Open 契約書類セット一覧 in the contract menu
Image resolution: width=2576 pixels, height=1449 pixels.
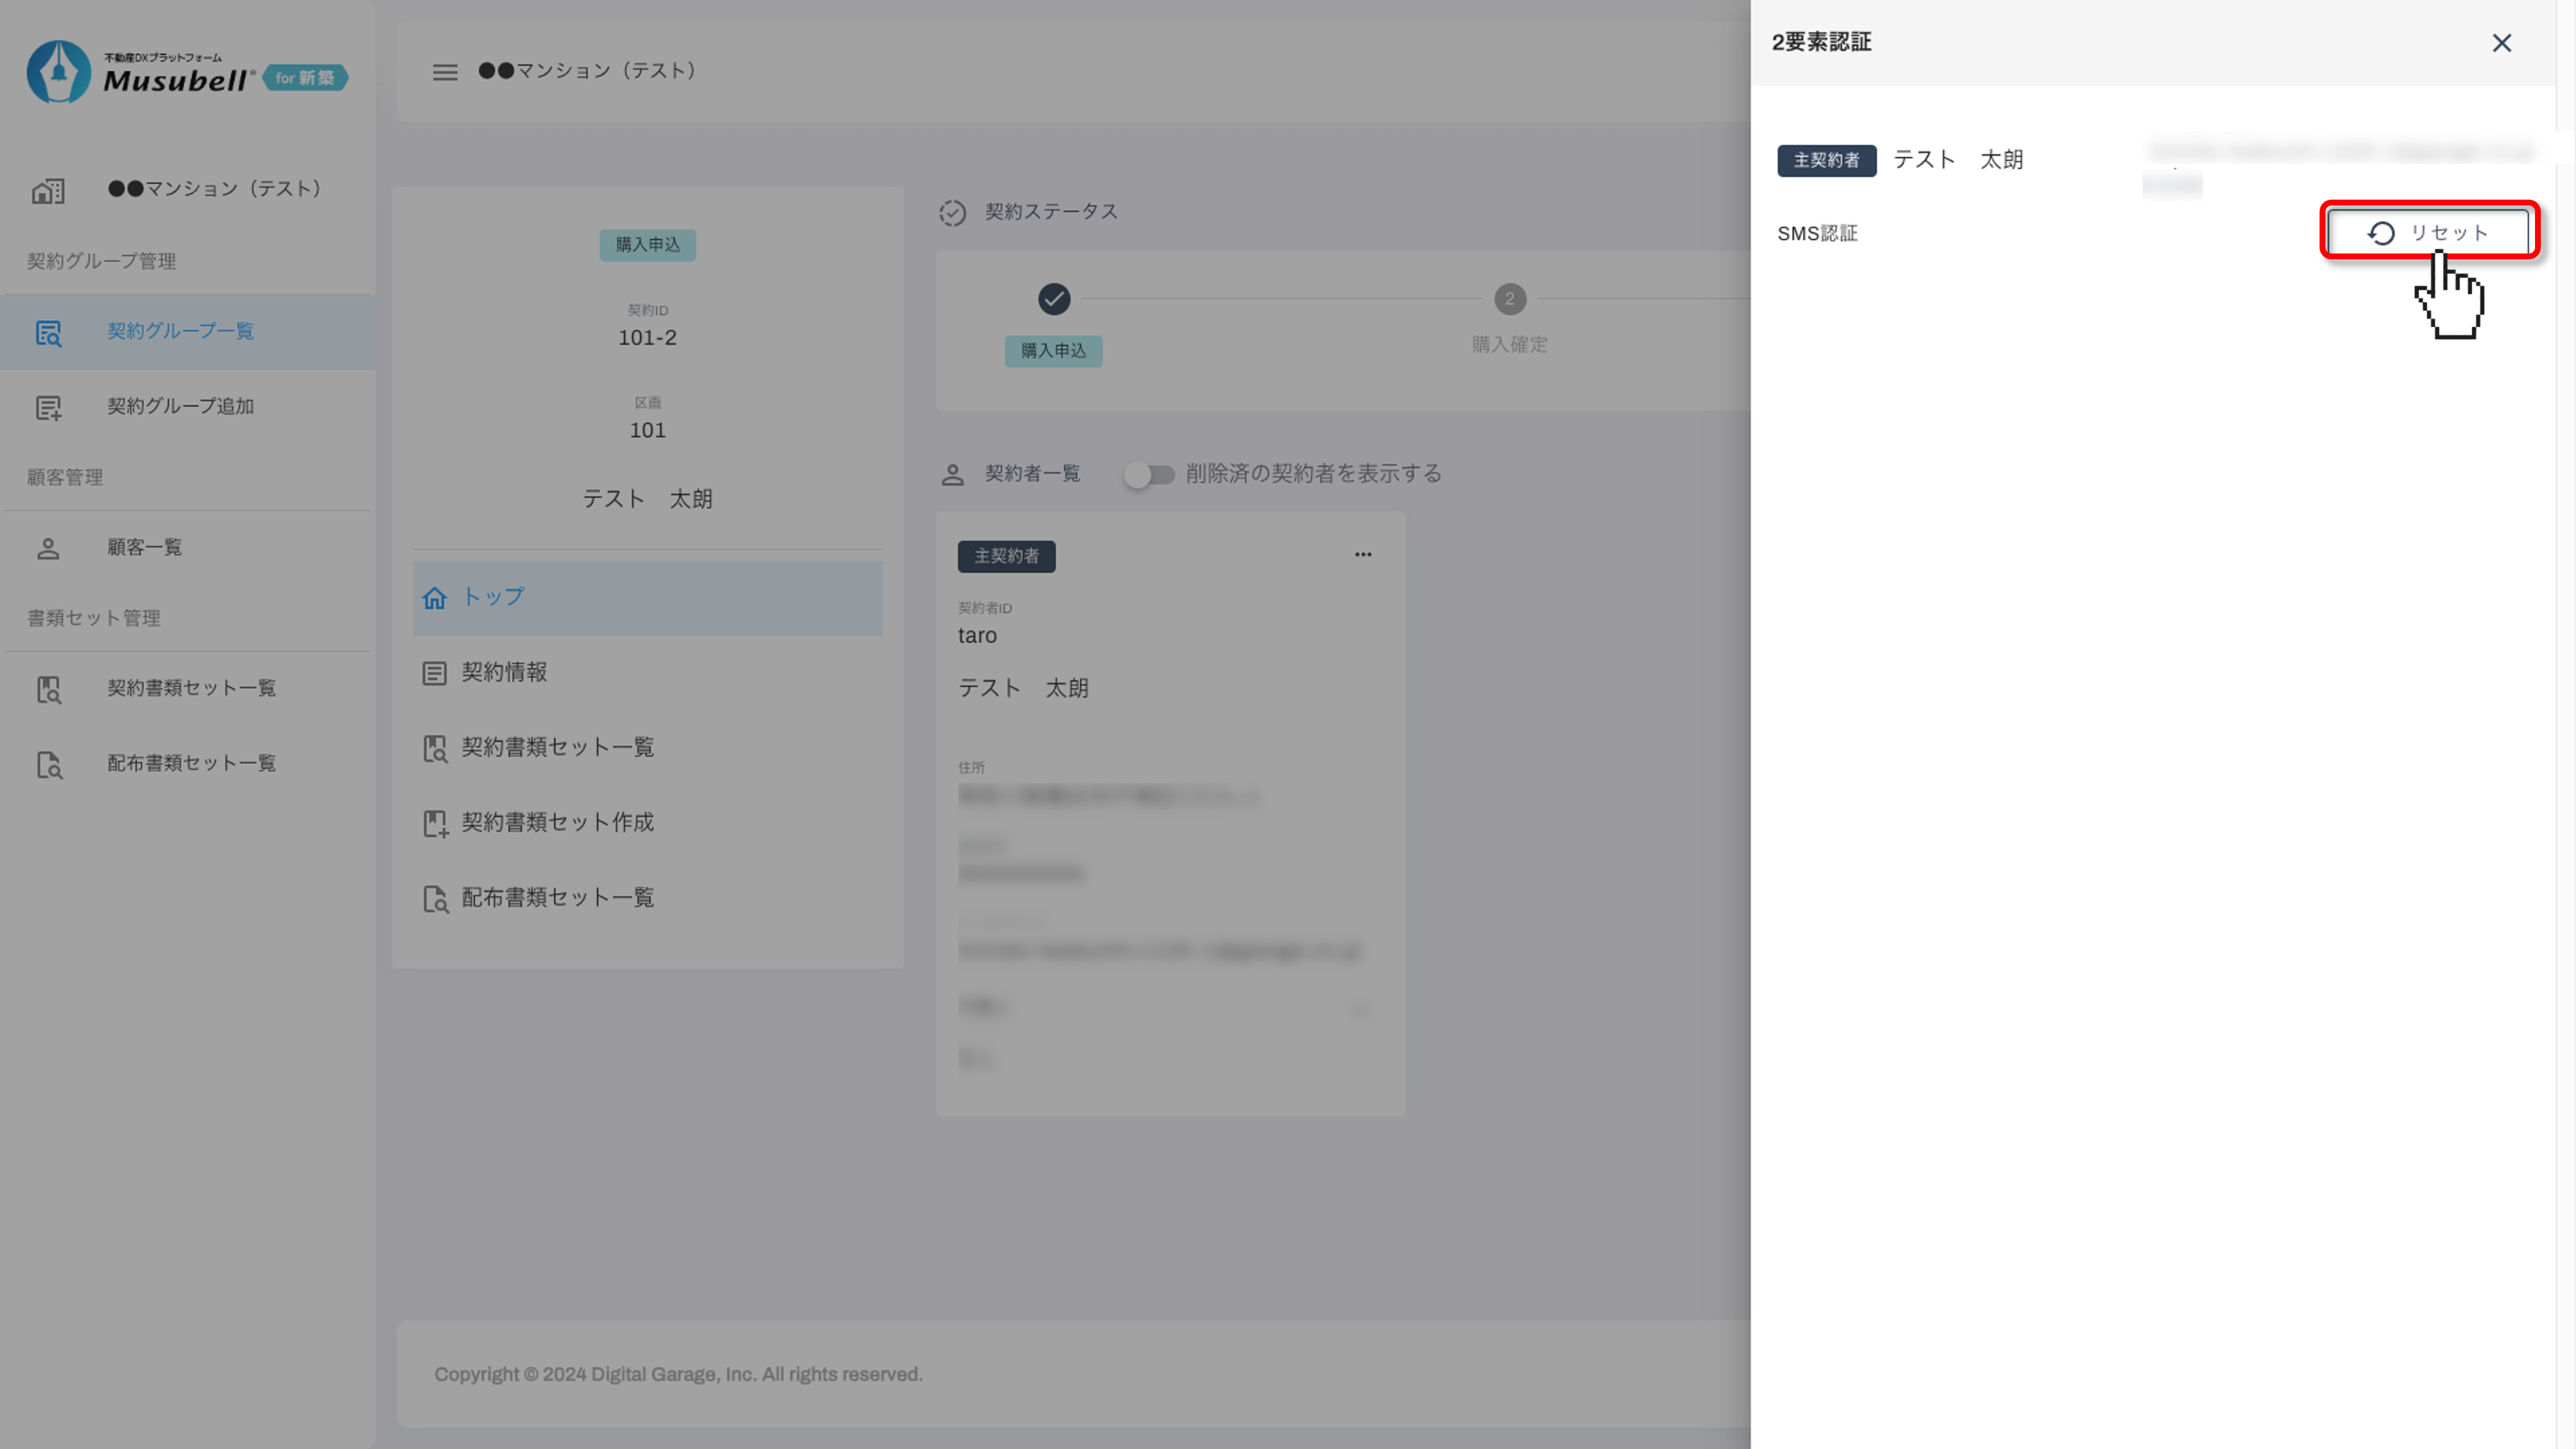coord(557,747)
